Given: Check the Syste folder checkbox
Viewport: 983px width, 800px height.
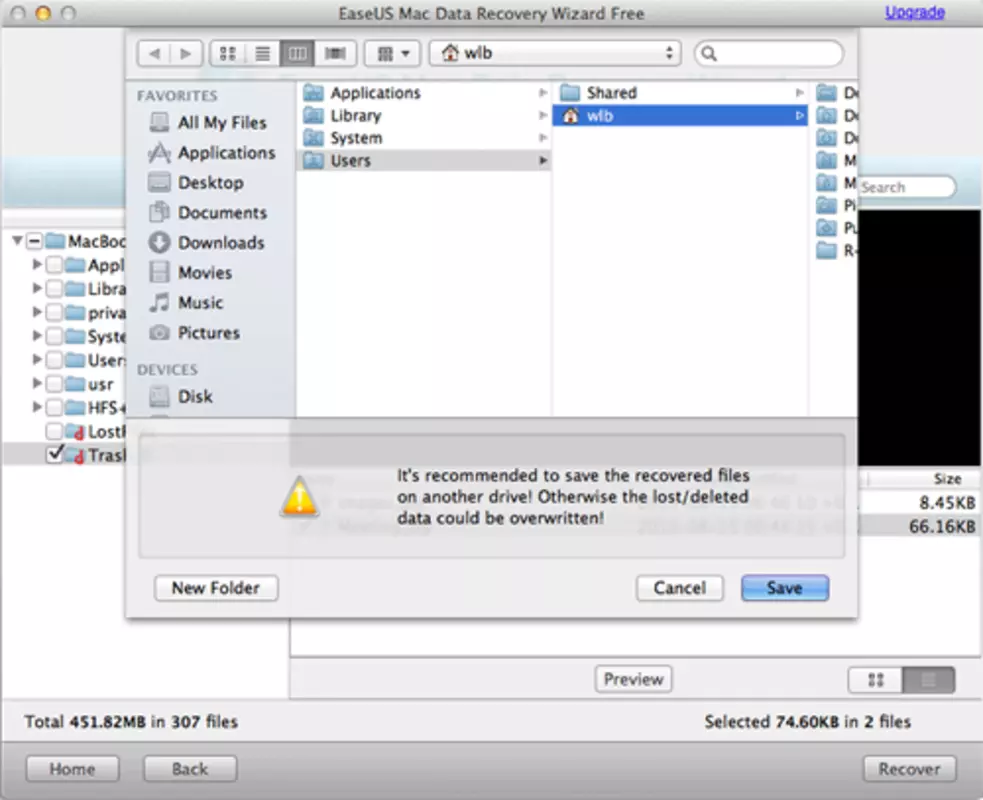Looking at the screenshot, I should 55,336.
